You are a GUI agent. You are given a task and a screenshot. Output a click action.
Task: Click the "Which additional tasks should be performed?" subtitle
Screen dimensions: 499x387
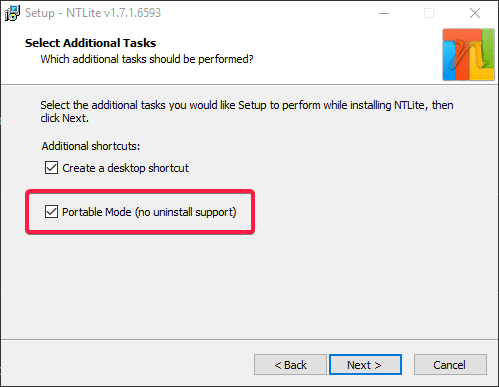(147, 59)
